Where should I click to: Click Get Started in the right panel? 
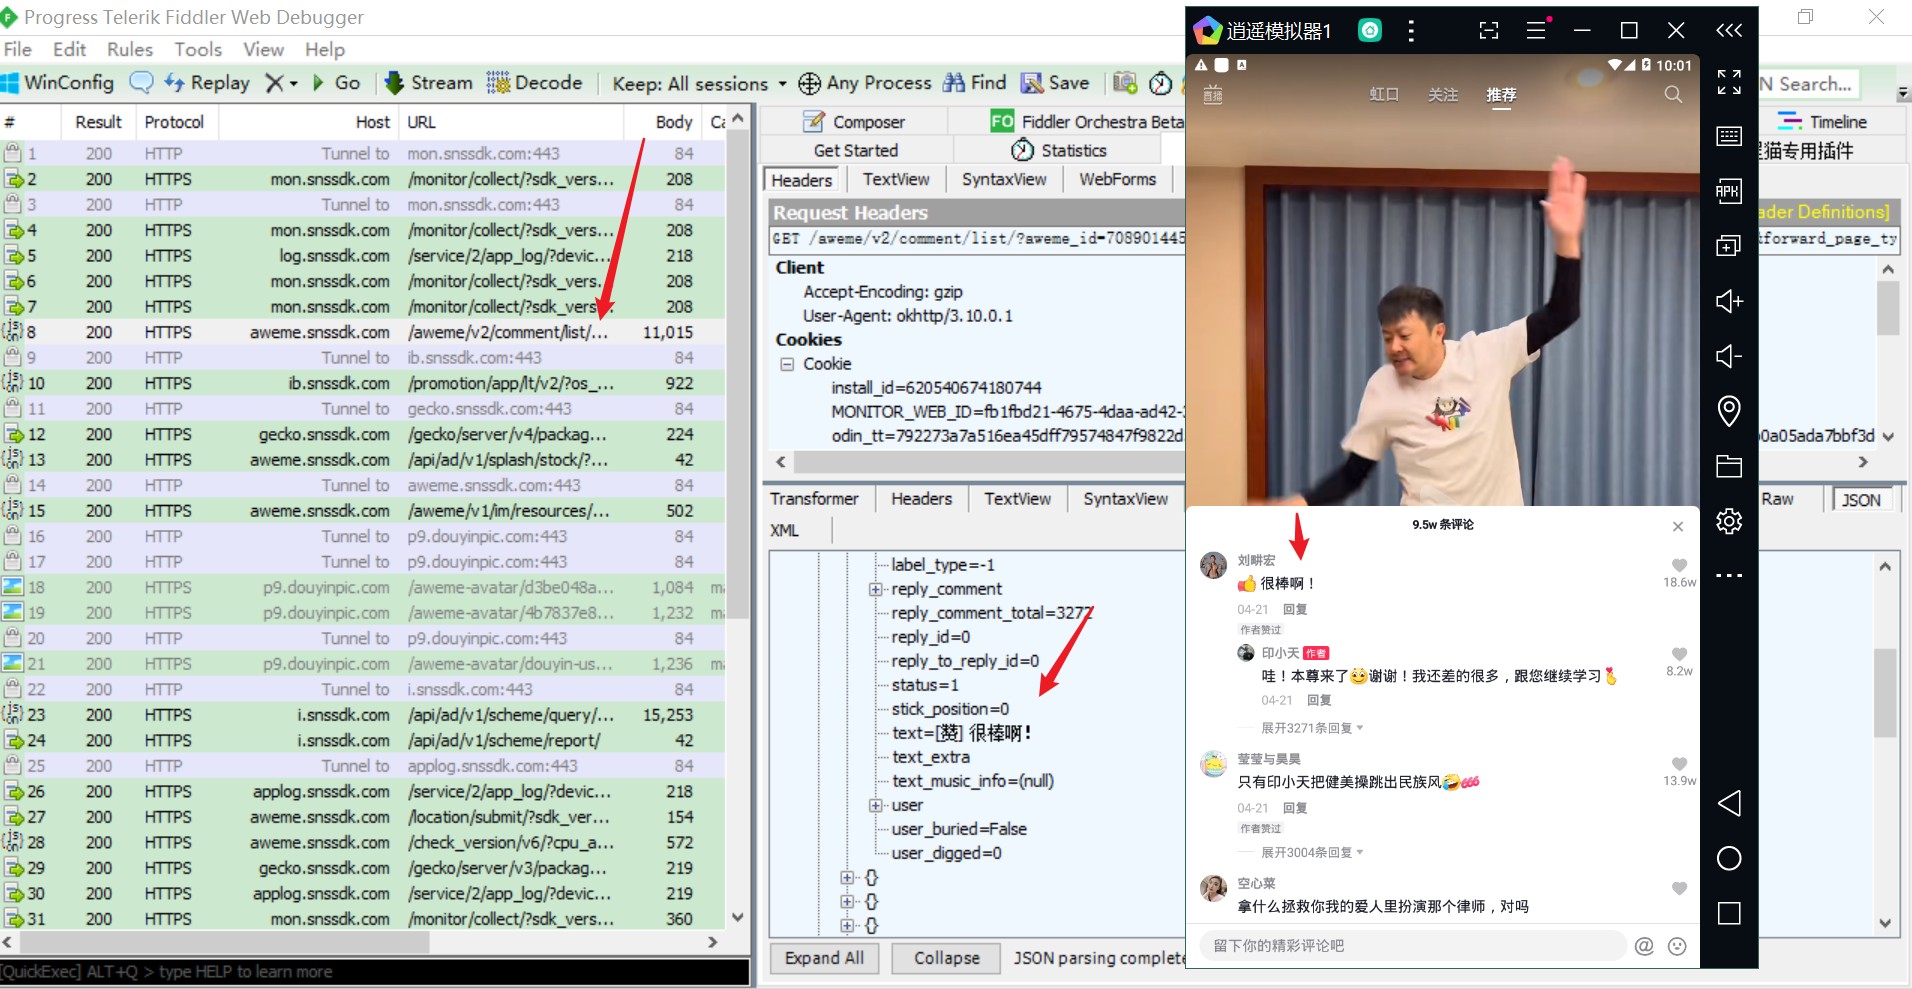tap(854, 150)
